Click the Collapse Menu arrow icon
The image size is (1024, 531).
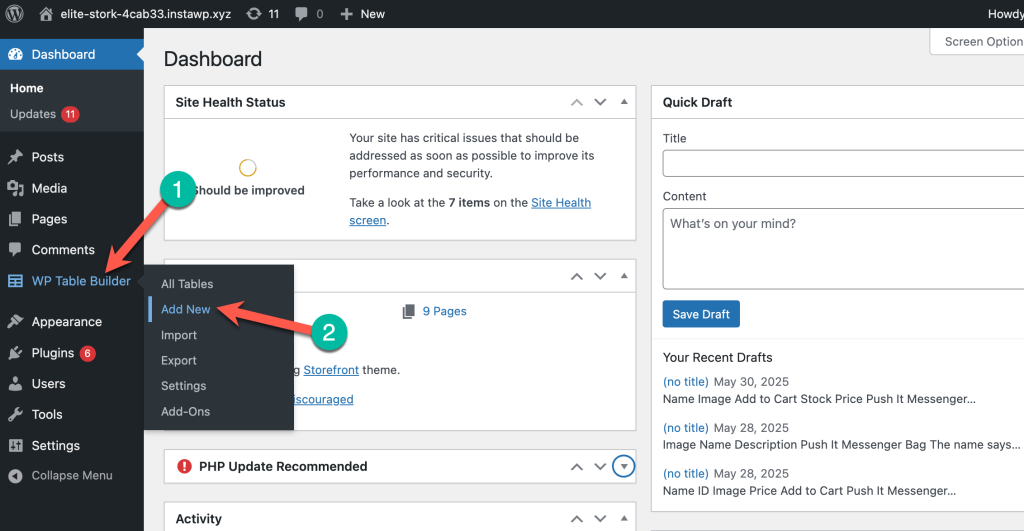pos(15,476)
